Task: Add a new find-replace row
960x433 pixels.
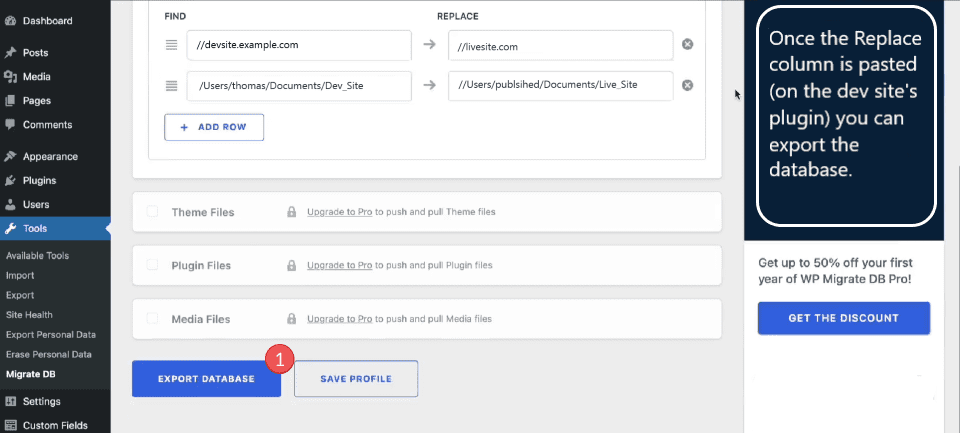Action: coord(214,128)
